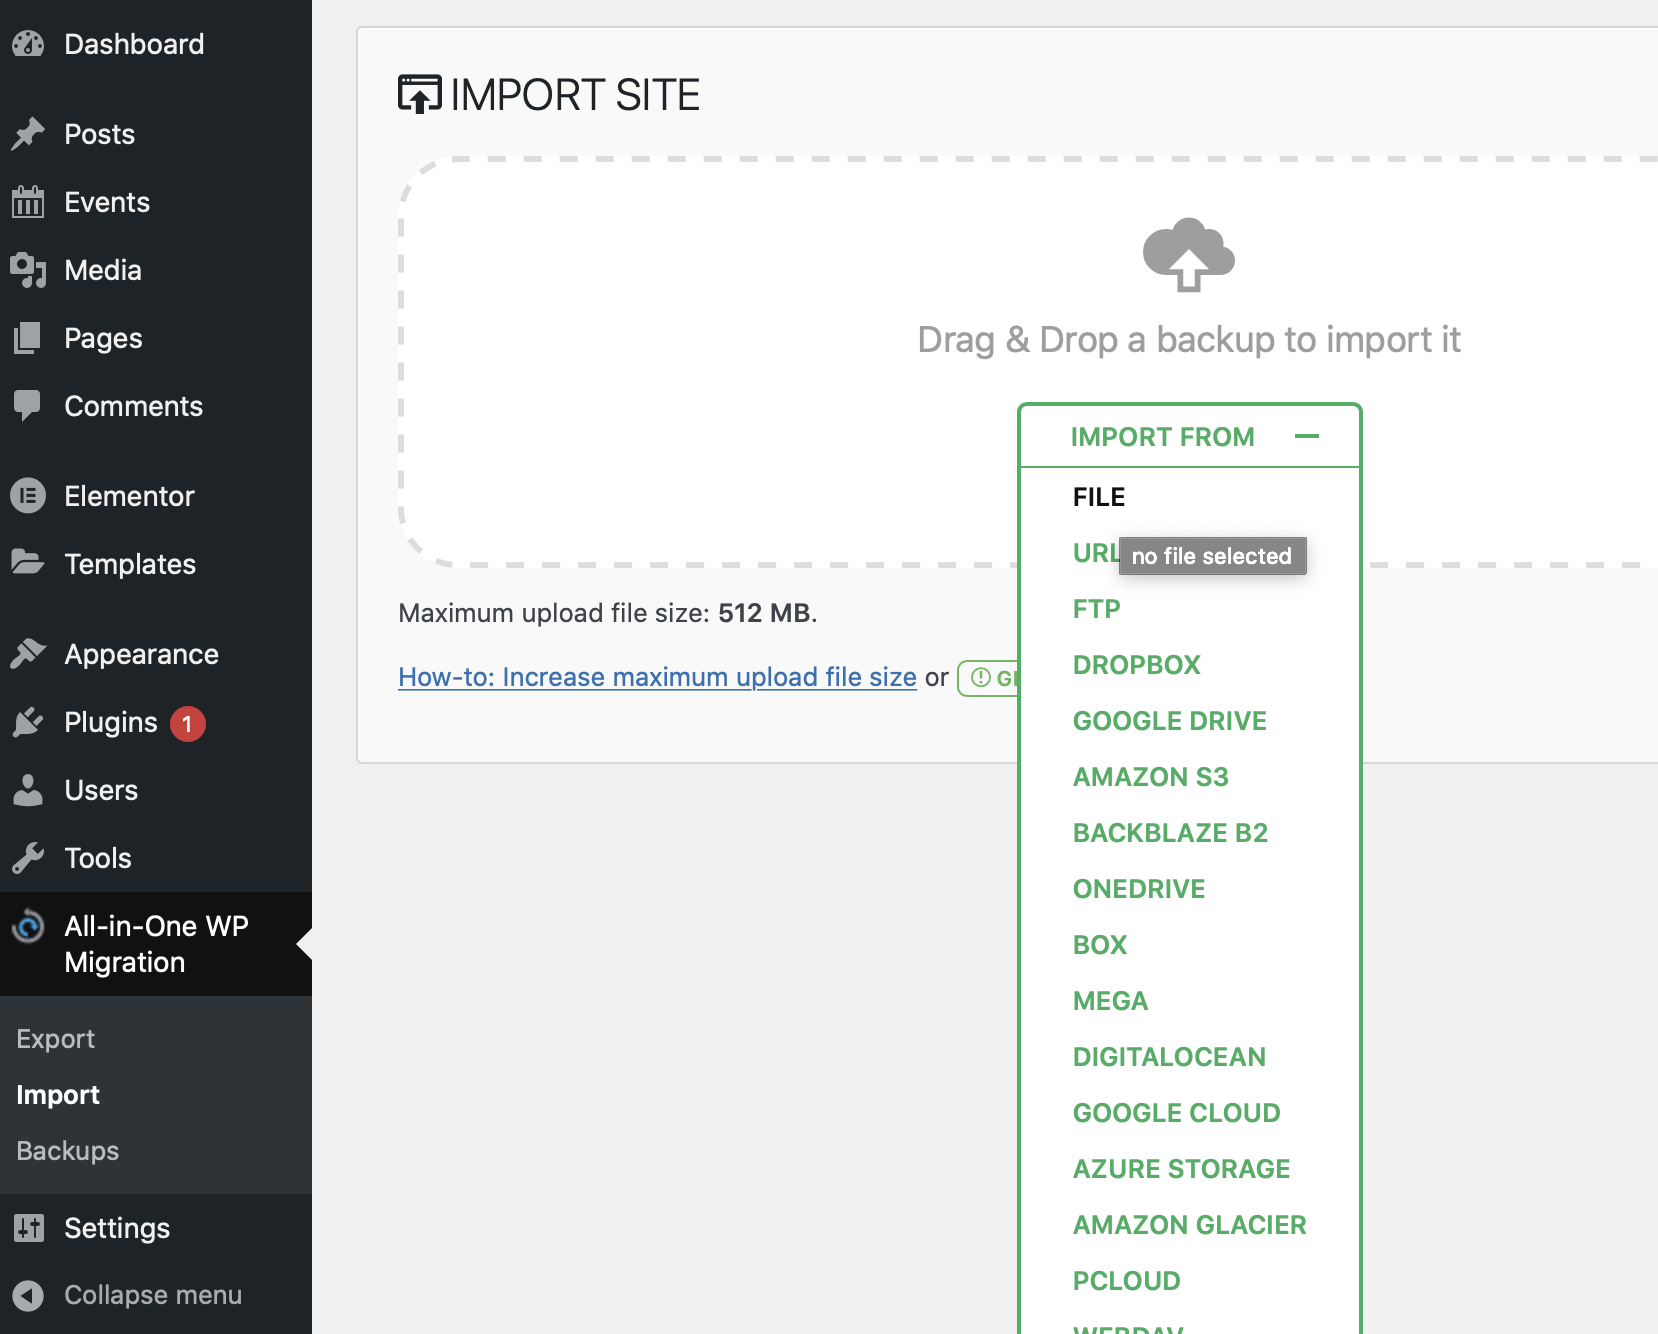Click the Events calendar icon
This screenshot has width=1658, height=1334.
[x=28, y=202]
